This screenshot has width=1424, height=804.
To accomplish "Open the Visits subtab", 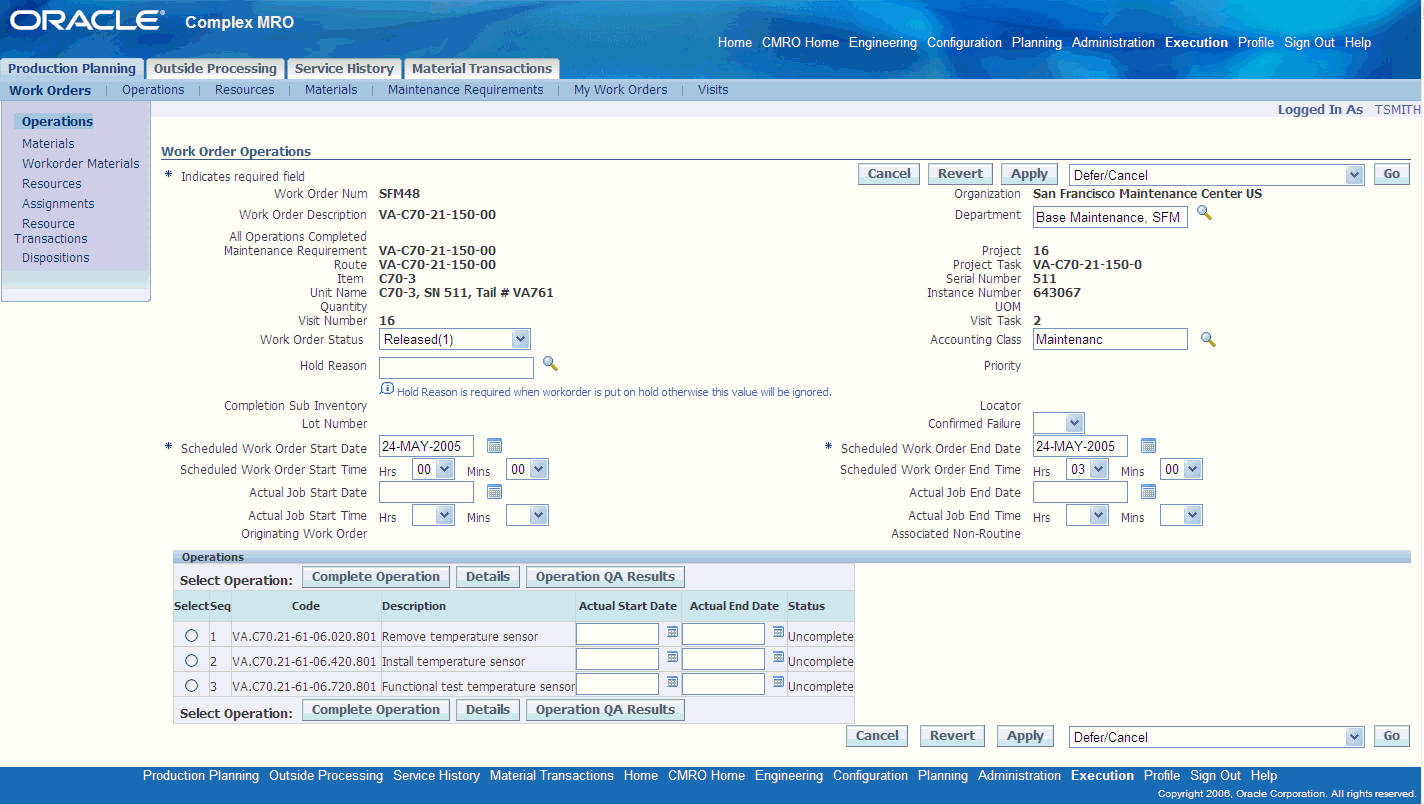I will [713, 90].
